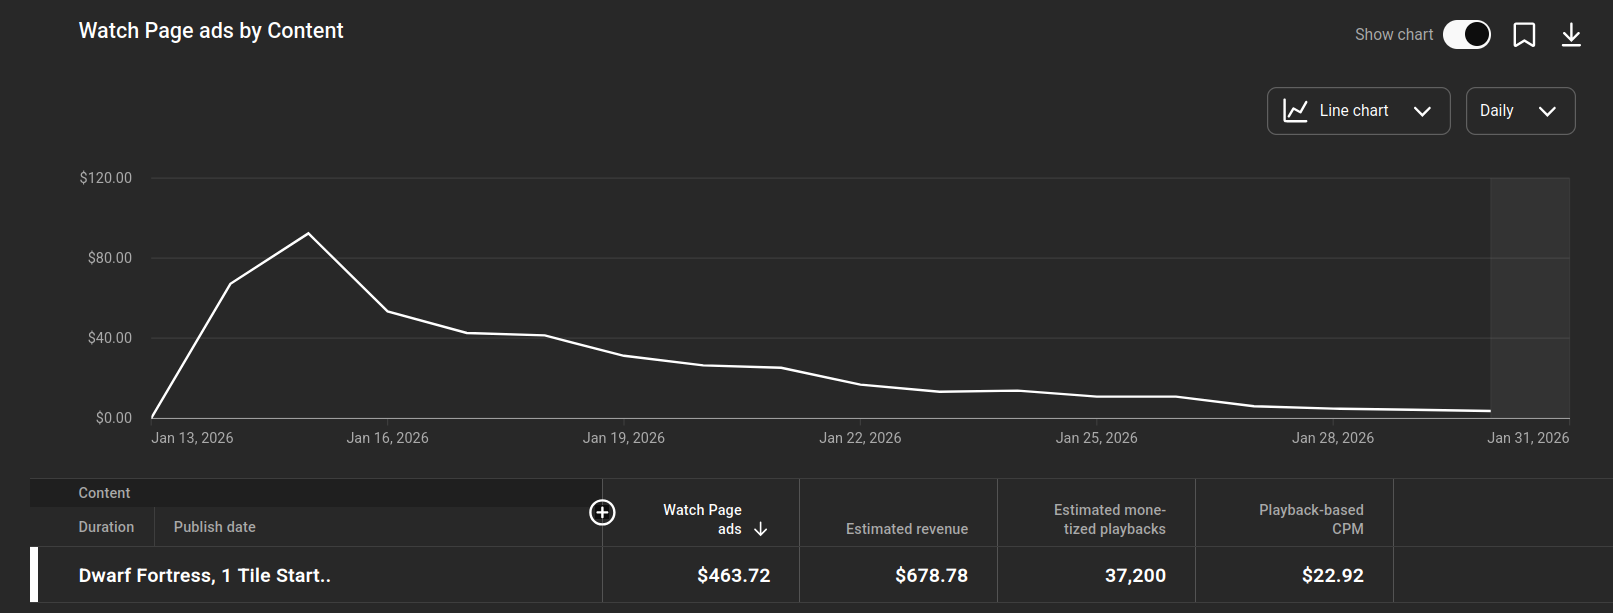The height and width of the screenshot is (613, 1613).
Task: Click the Duration column label
Action: tap(106, 527)
